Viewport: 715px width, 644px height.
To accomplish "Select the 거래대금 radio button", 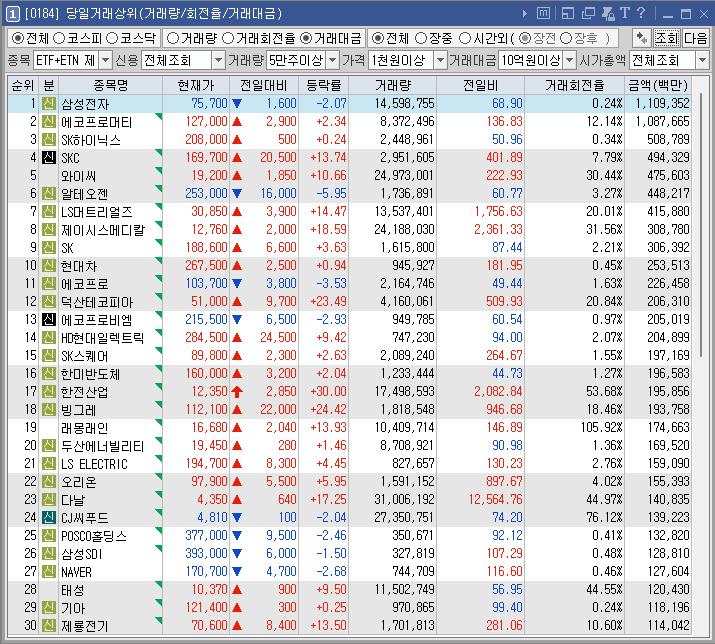I will click(x=306, y=38).
